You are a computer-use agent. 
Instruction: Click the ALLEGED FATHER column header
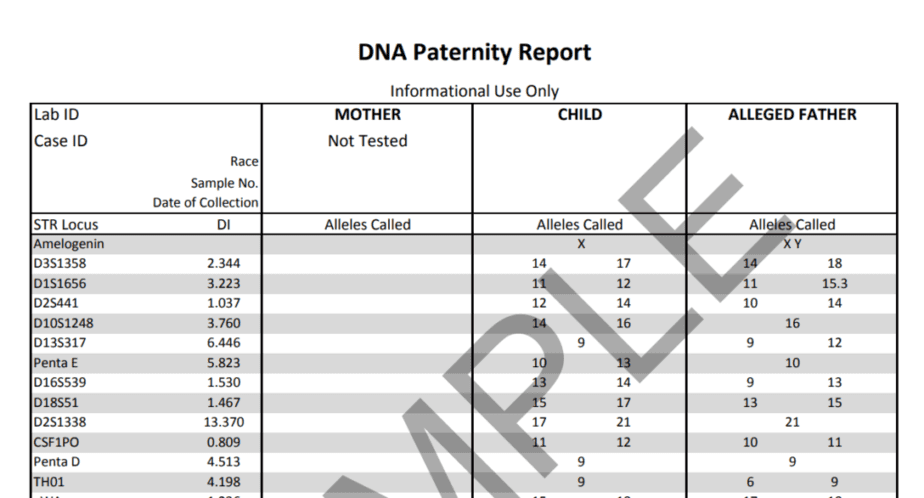coord(792,114)
